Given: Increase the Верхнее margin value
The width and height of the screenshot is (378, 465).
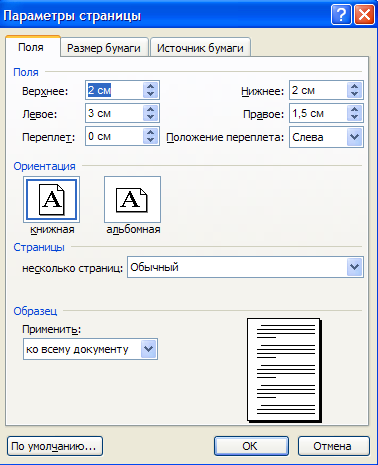Looking at the screenshot, I should point(150,86).
